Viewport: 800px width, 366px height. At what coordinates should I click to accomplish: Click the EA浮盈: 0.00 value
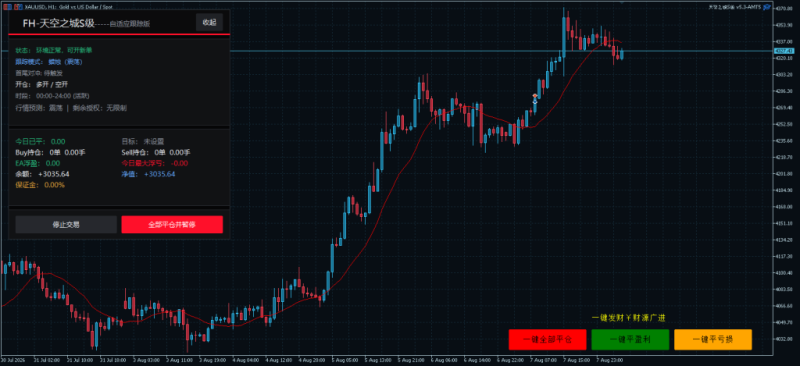tap(38, 163)
